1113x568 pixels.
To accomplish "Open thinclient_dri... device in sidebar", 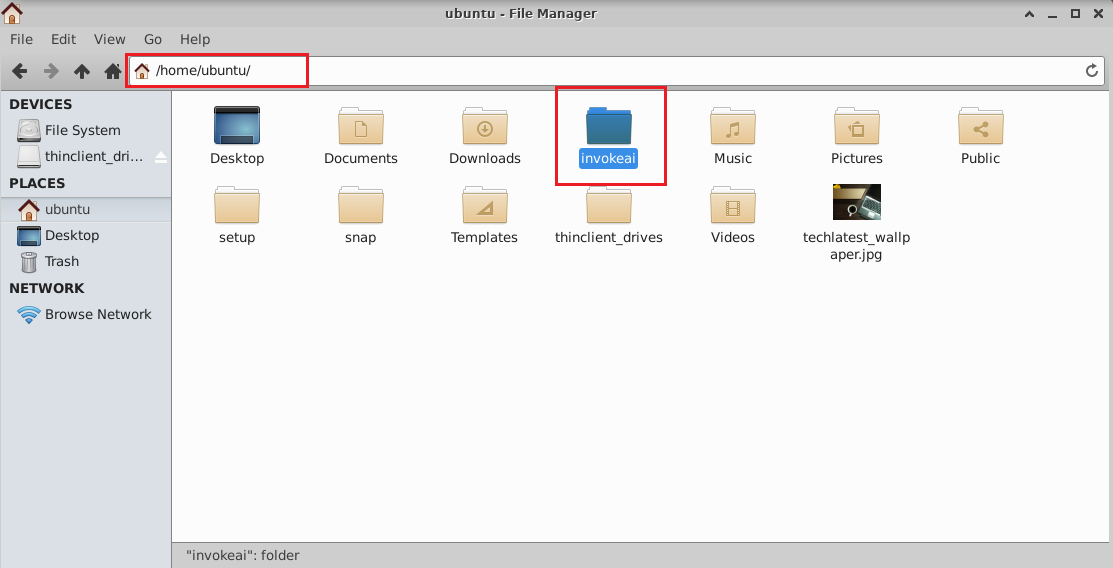I will click(78, 156).
